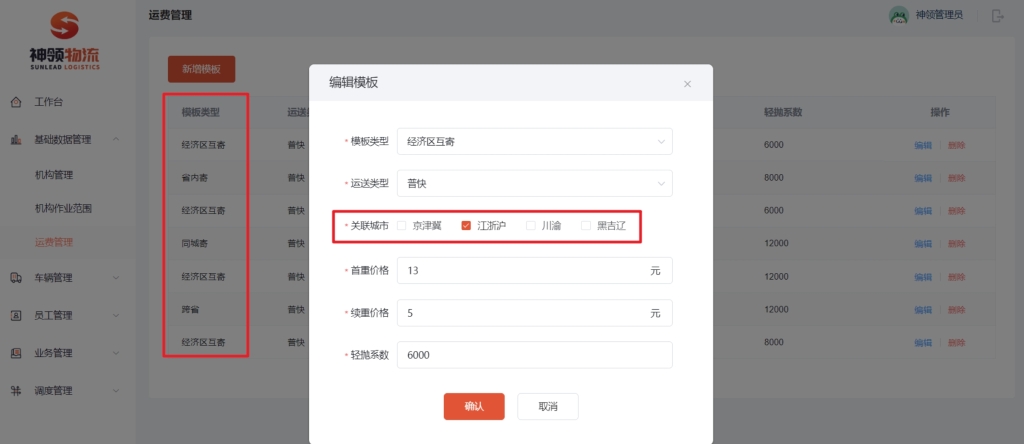Open the 运送类型 dropdown showing 普快
Viewport: 1024px width, 444px height.
(x=534, y=183)
